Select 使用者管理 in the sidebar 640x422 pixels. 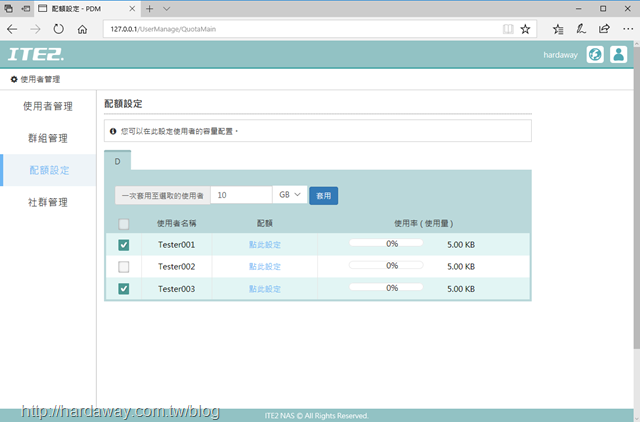(48, 106)
